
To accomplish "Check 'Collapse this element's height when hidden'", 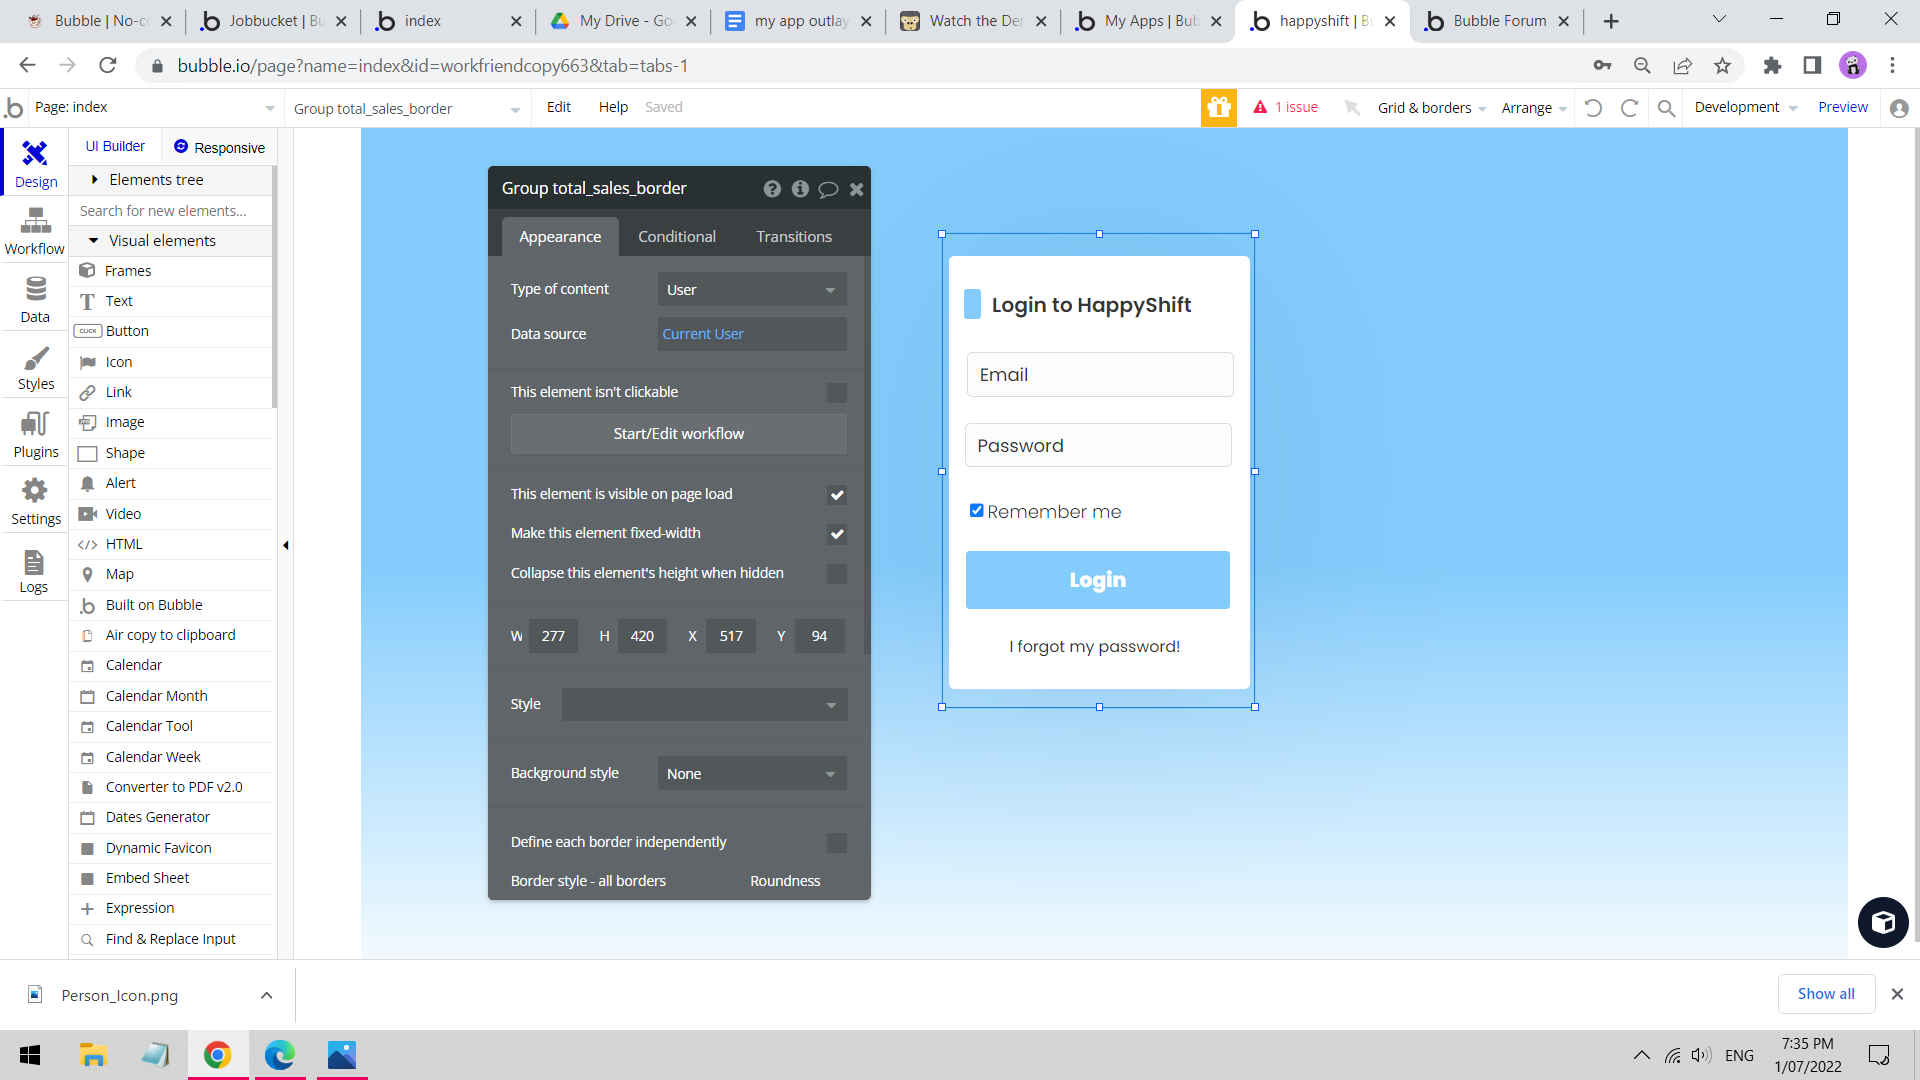I will click(x=836, y=574).
